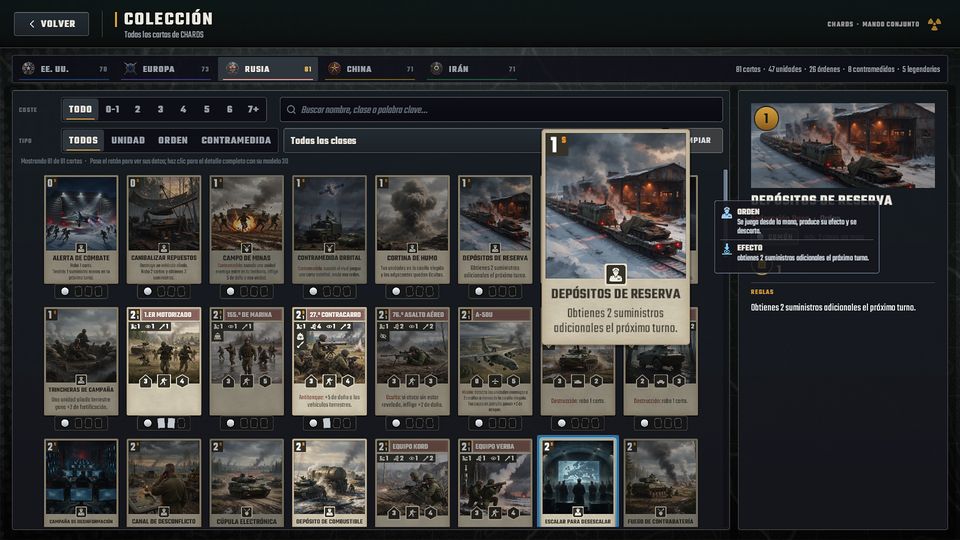
Task: Go back with the VOLVER button
Action: pyautogui.click(x=51, y=24)
